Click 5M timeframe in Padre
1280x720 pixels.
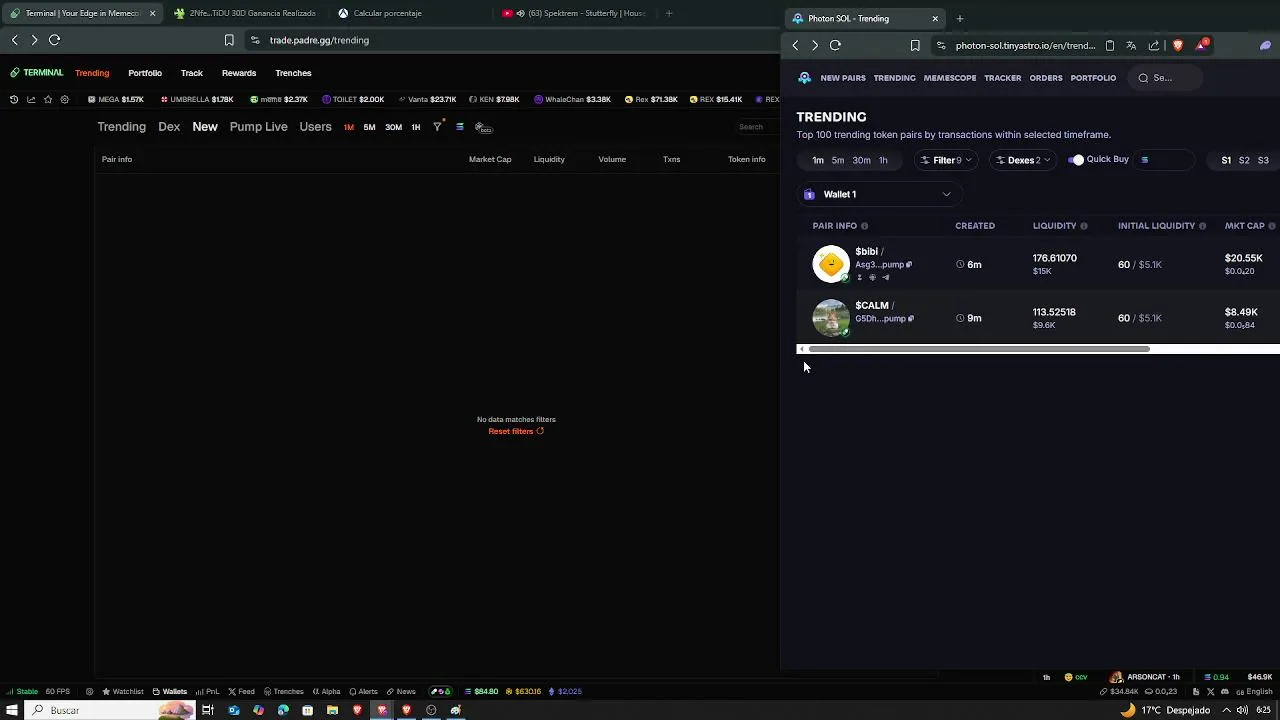pos(370,127)
